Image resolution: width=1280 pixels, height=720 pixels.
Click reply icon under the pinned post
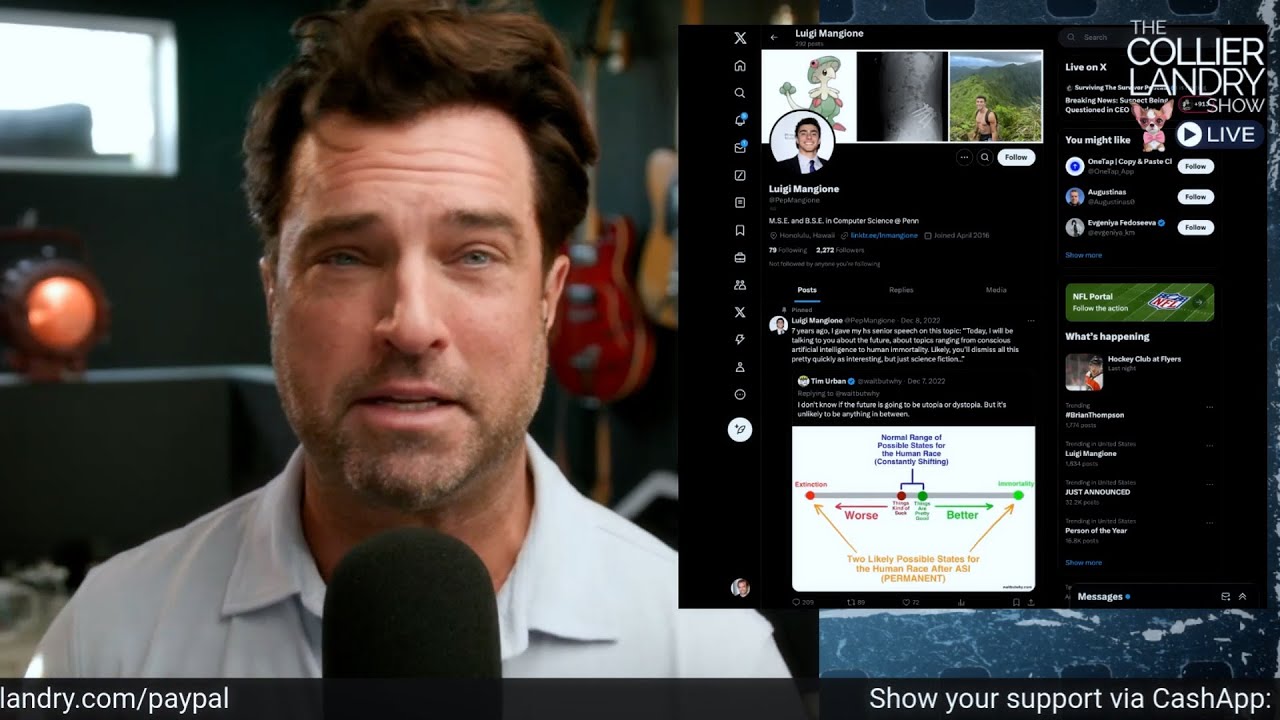797,602
